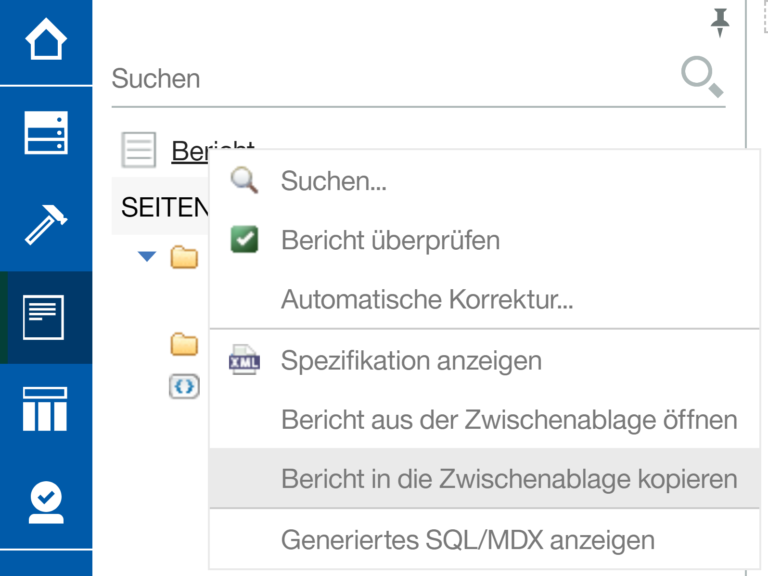768x576 pixels.
Task: Open the data sources server icon
Action: [x=46, y=132]
